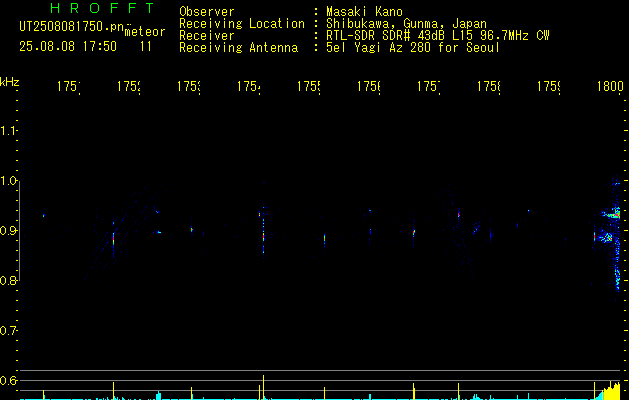Click the Observer label
The height and width of the screenshot is (400, 629).
(207, 11)
